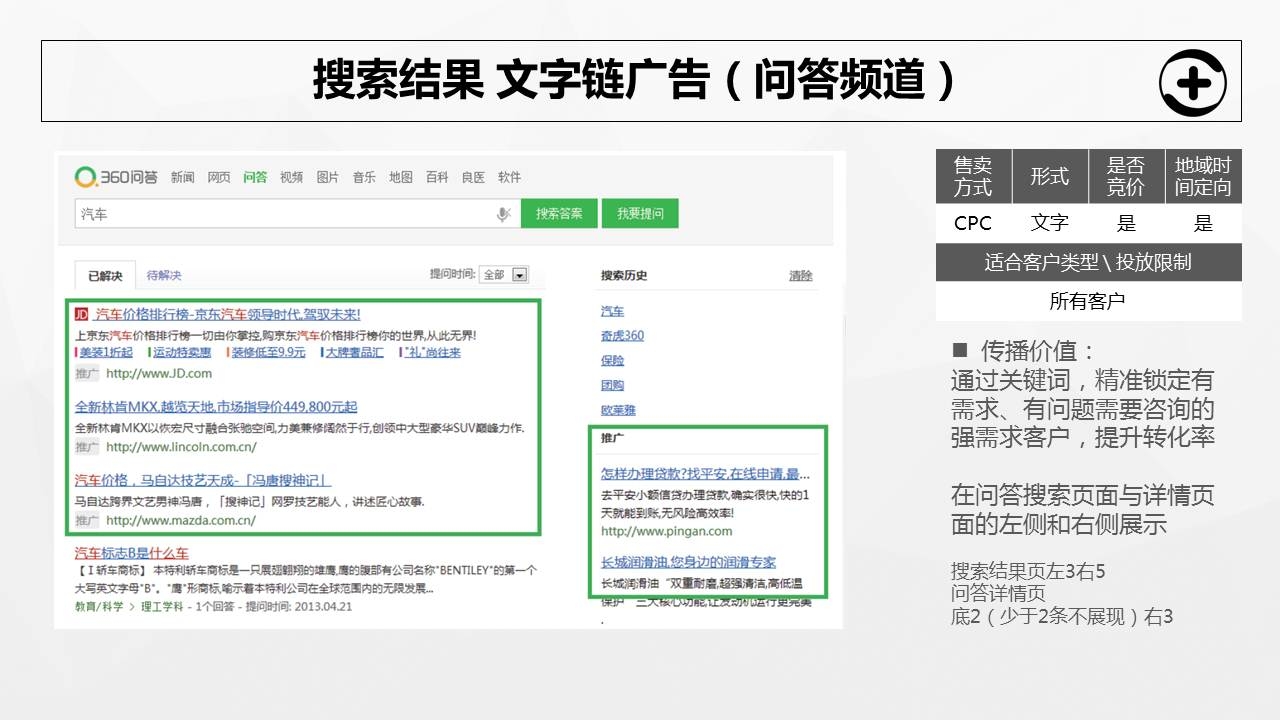
Task: Click the 推广 badge beside www.mazda.com.cn
Action: click(87, 520)
